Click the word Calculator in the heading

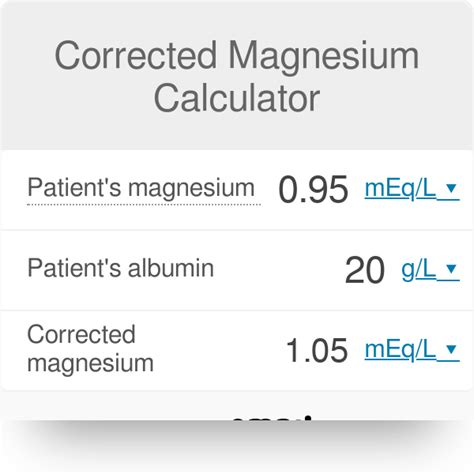237,98
